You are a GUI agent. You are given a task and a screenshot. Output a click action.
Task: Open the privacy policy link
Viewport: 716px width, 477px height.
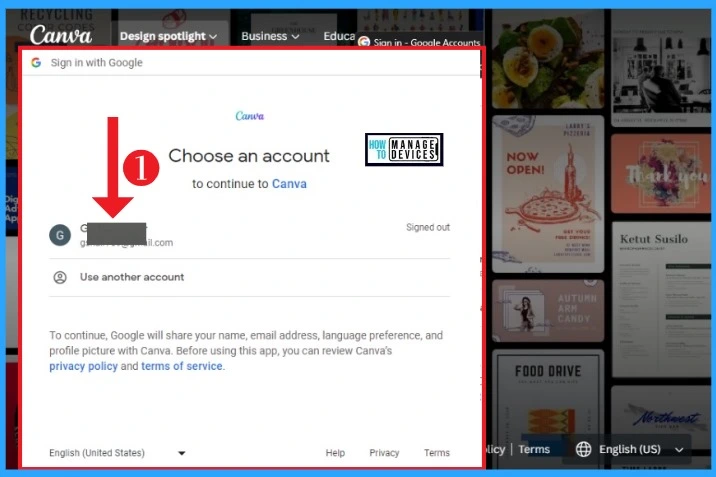(84, 366)
